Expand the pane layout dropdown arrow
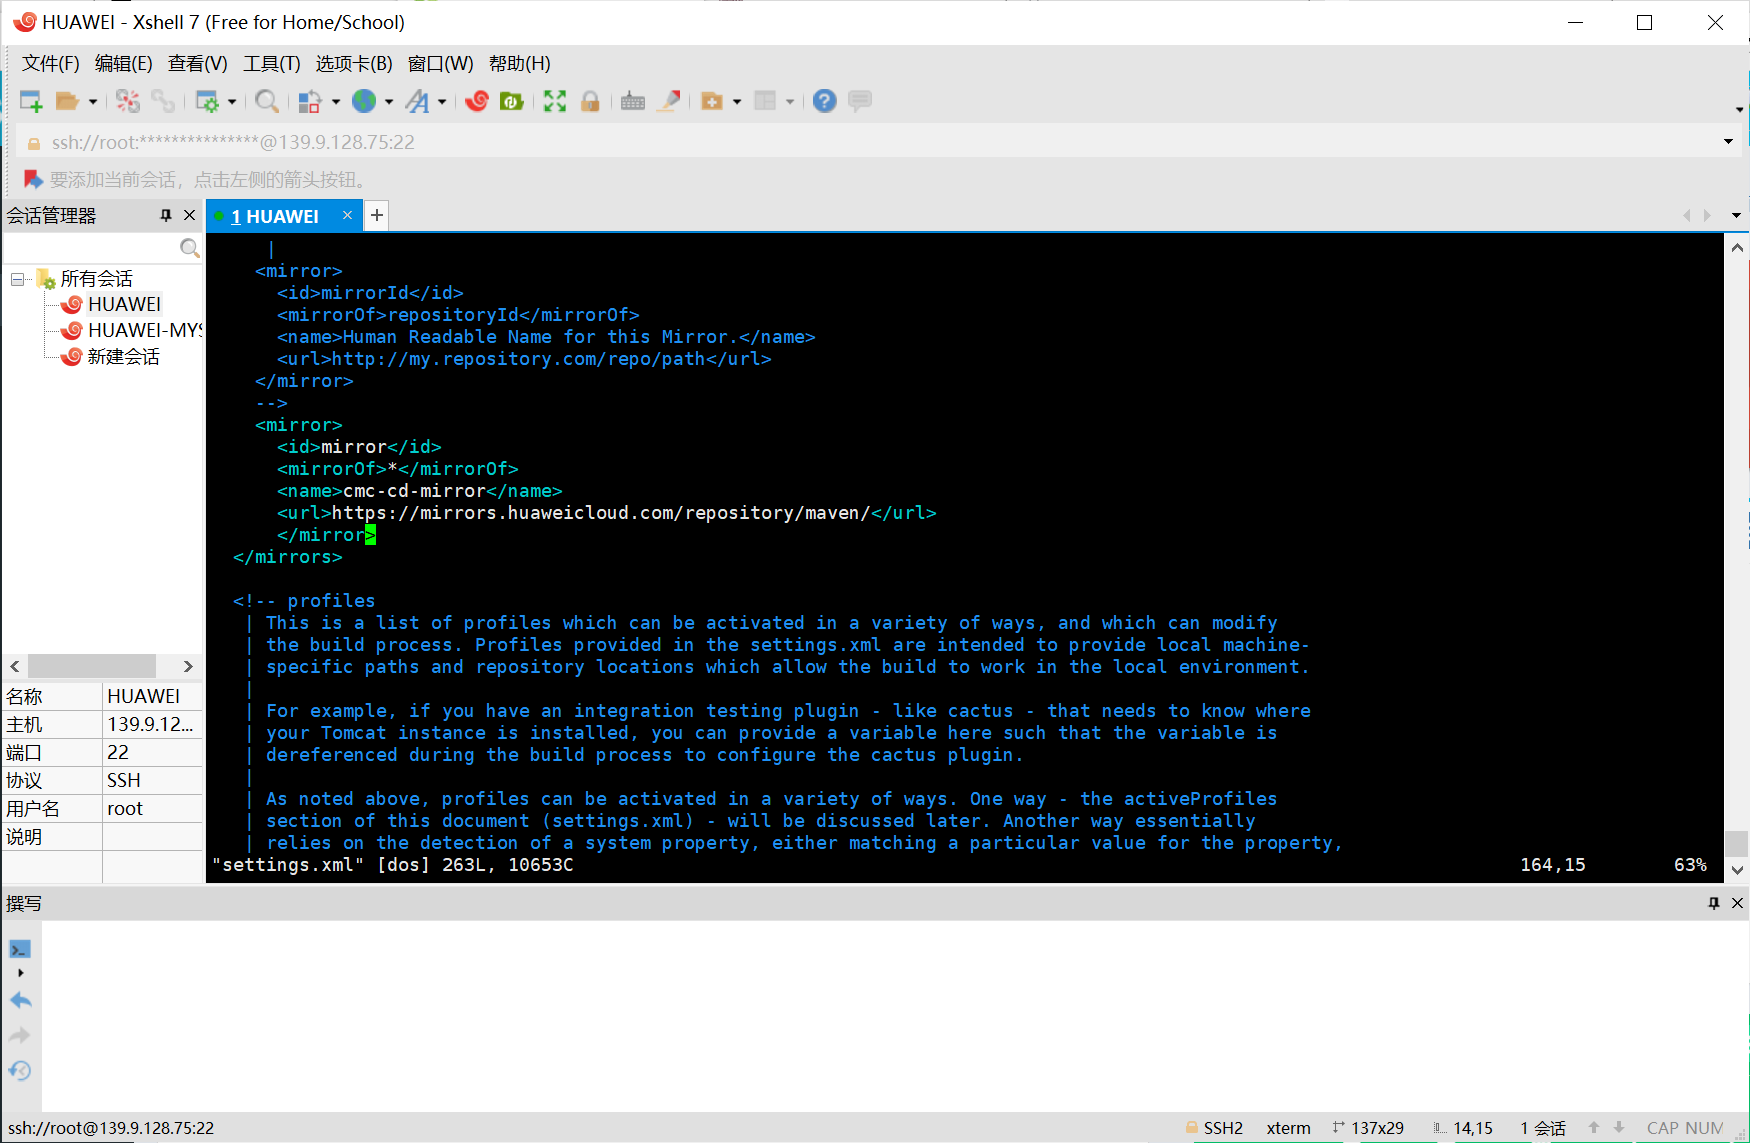The image size is (1750, 1143). point(790,102)
